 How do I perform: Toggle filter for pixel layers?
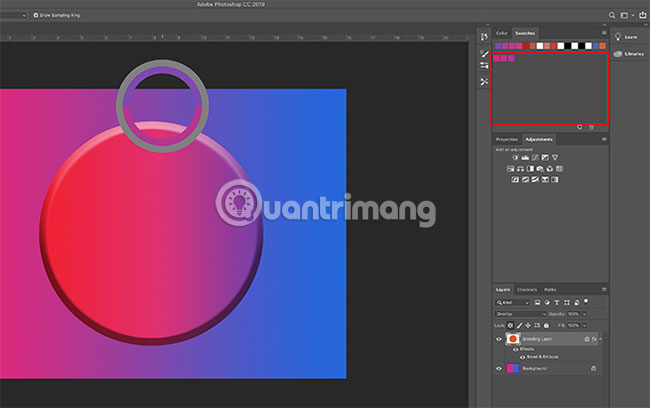tap(537, 303)
